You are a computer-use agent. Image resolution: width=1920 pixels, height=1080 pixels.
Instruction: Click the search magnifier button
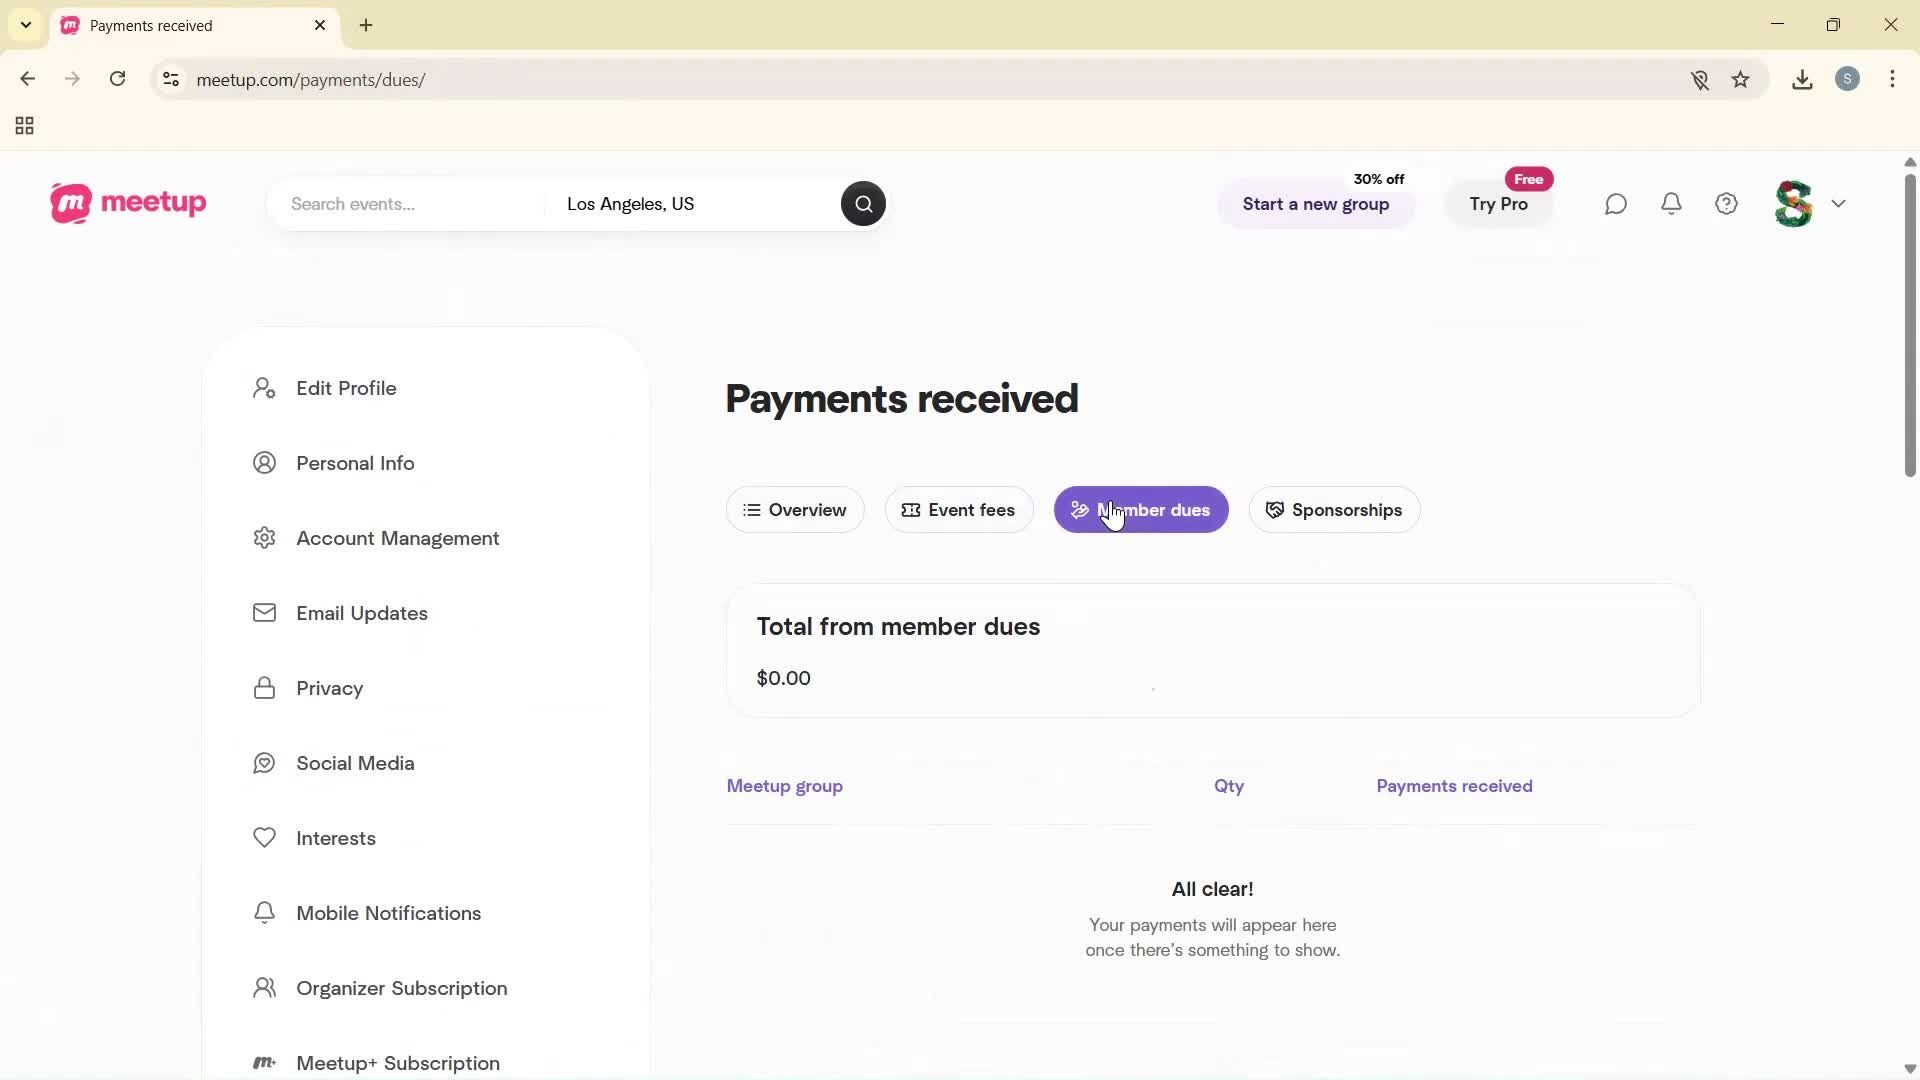(863, 204)
